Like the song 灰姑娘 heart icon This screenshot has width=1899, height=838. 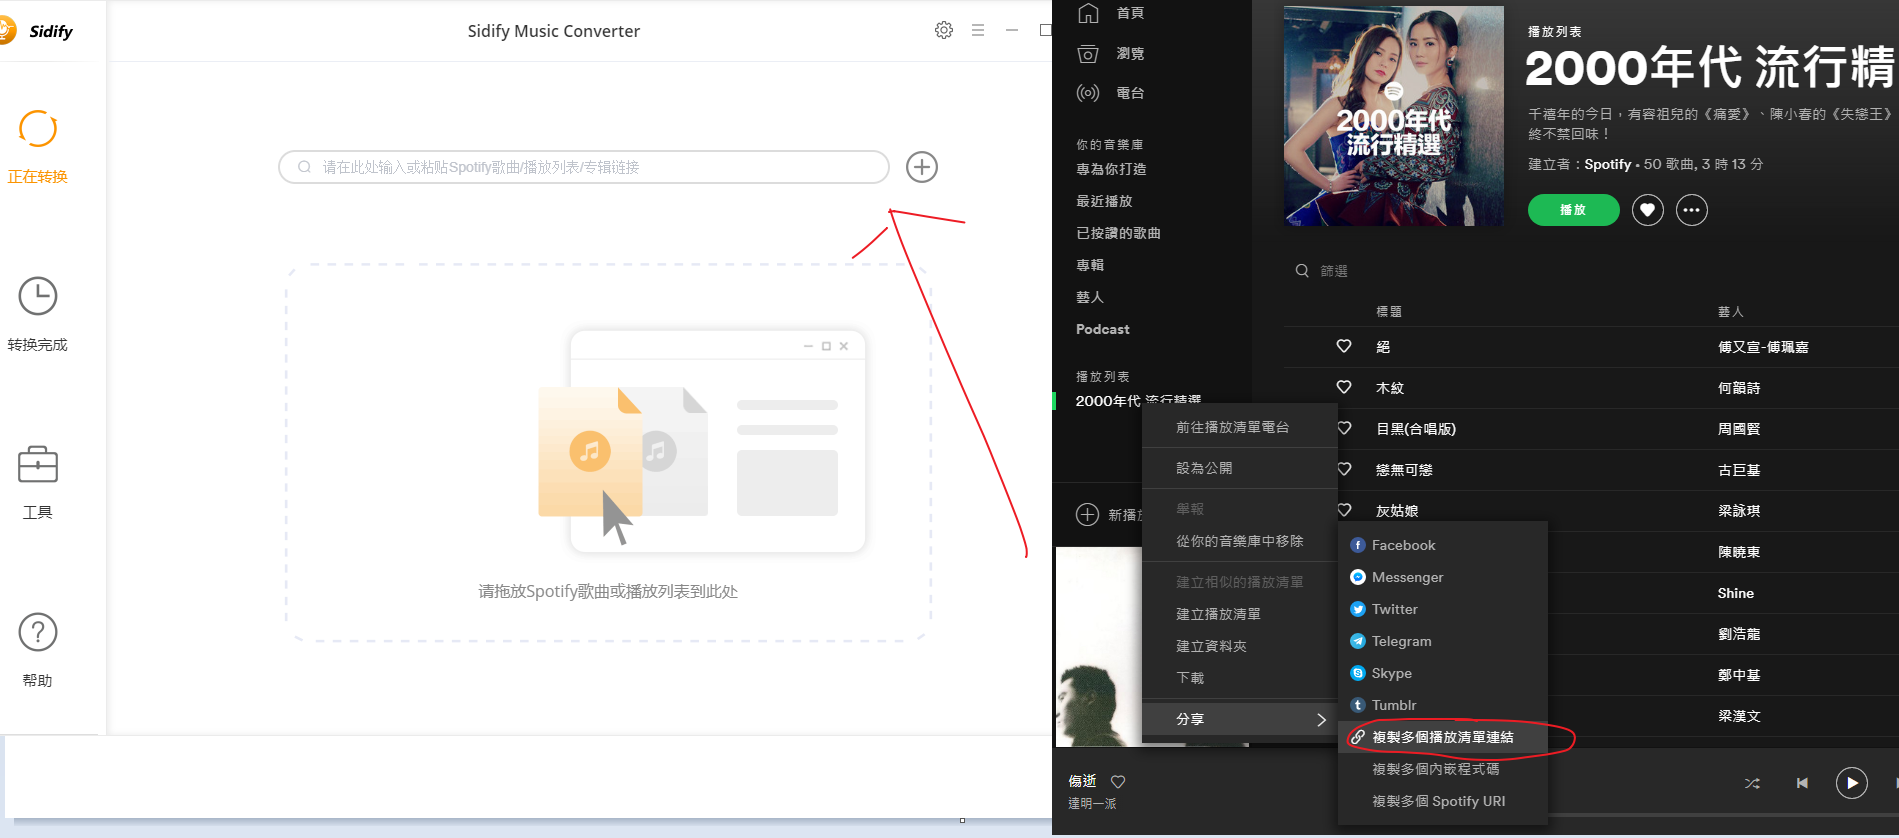click(1345, 510)
